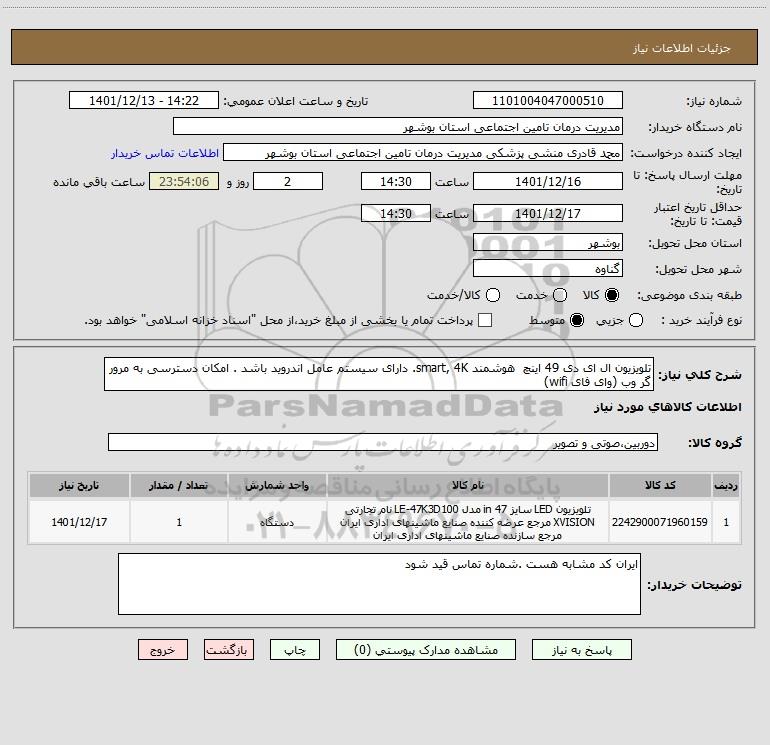Click the announcement date field 1401/12/13 - 14:22
770x745 pixels.
(144, 100)
